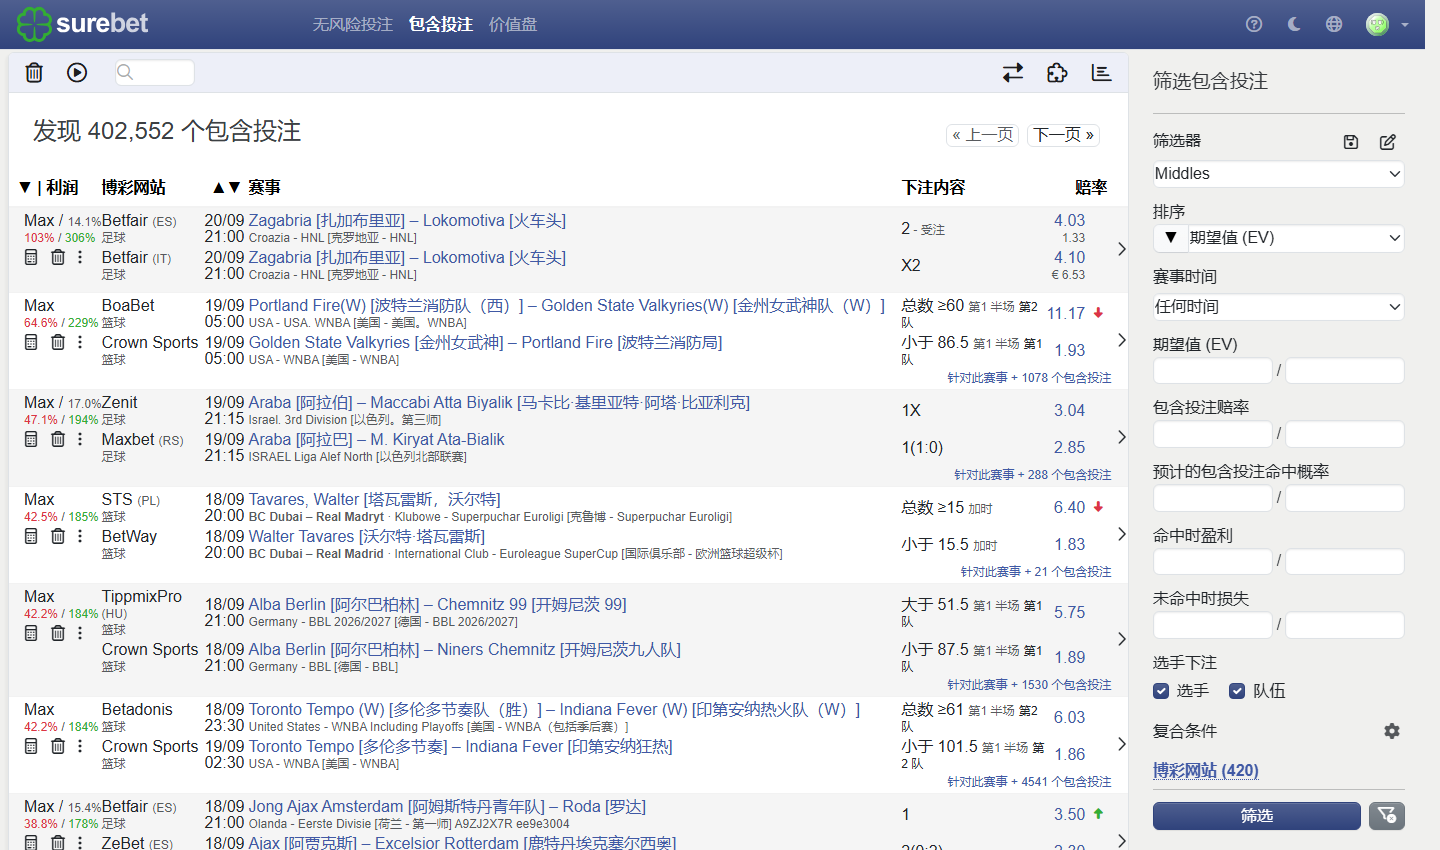The image size is (1440, 850).
Task: Click the sort lines toolbar icon
Action: point(1101,72)
